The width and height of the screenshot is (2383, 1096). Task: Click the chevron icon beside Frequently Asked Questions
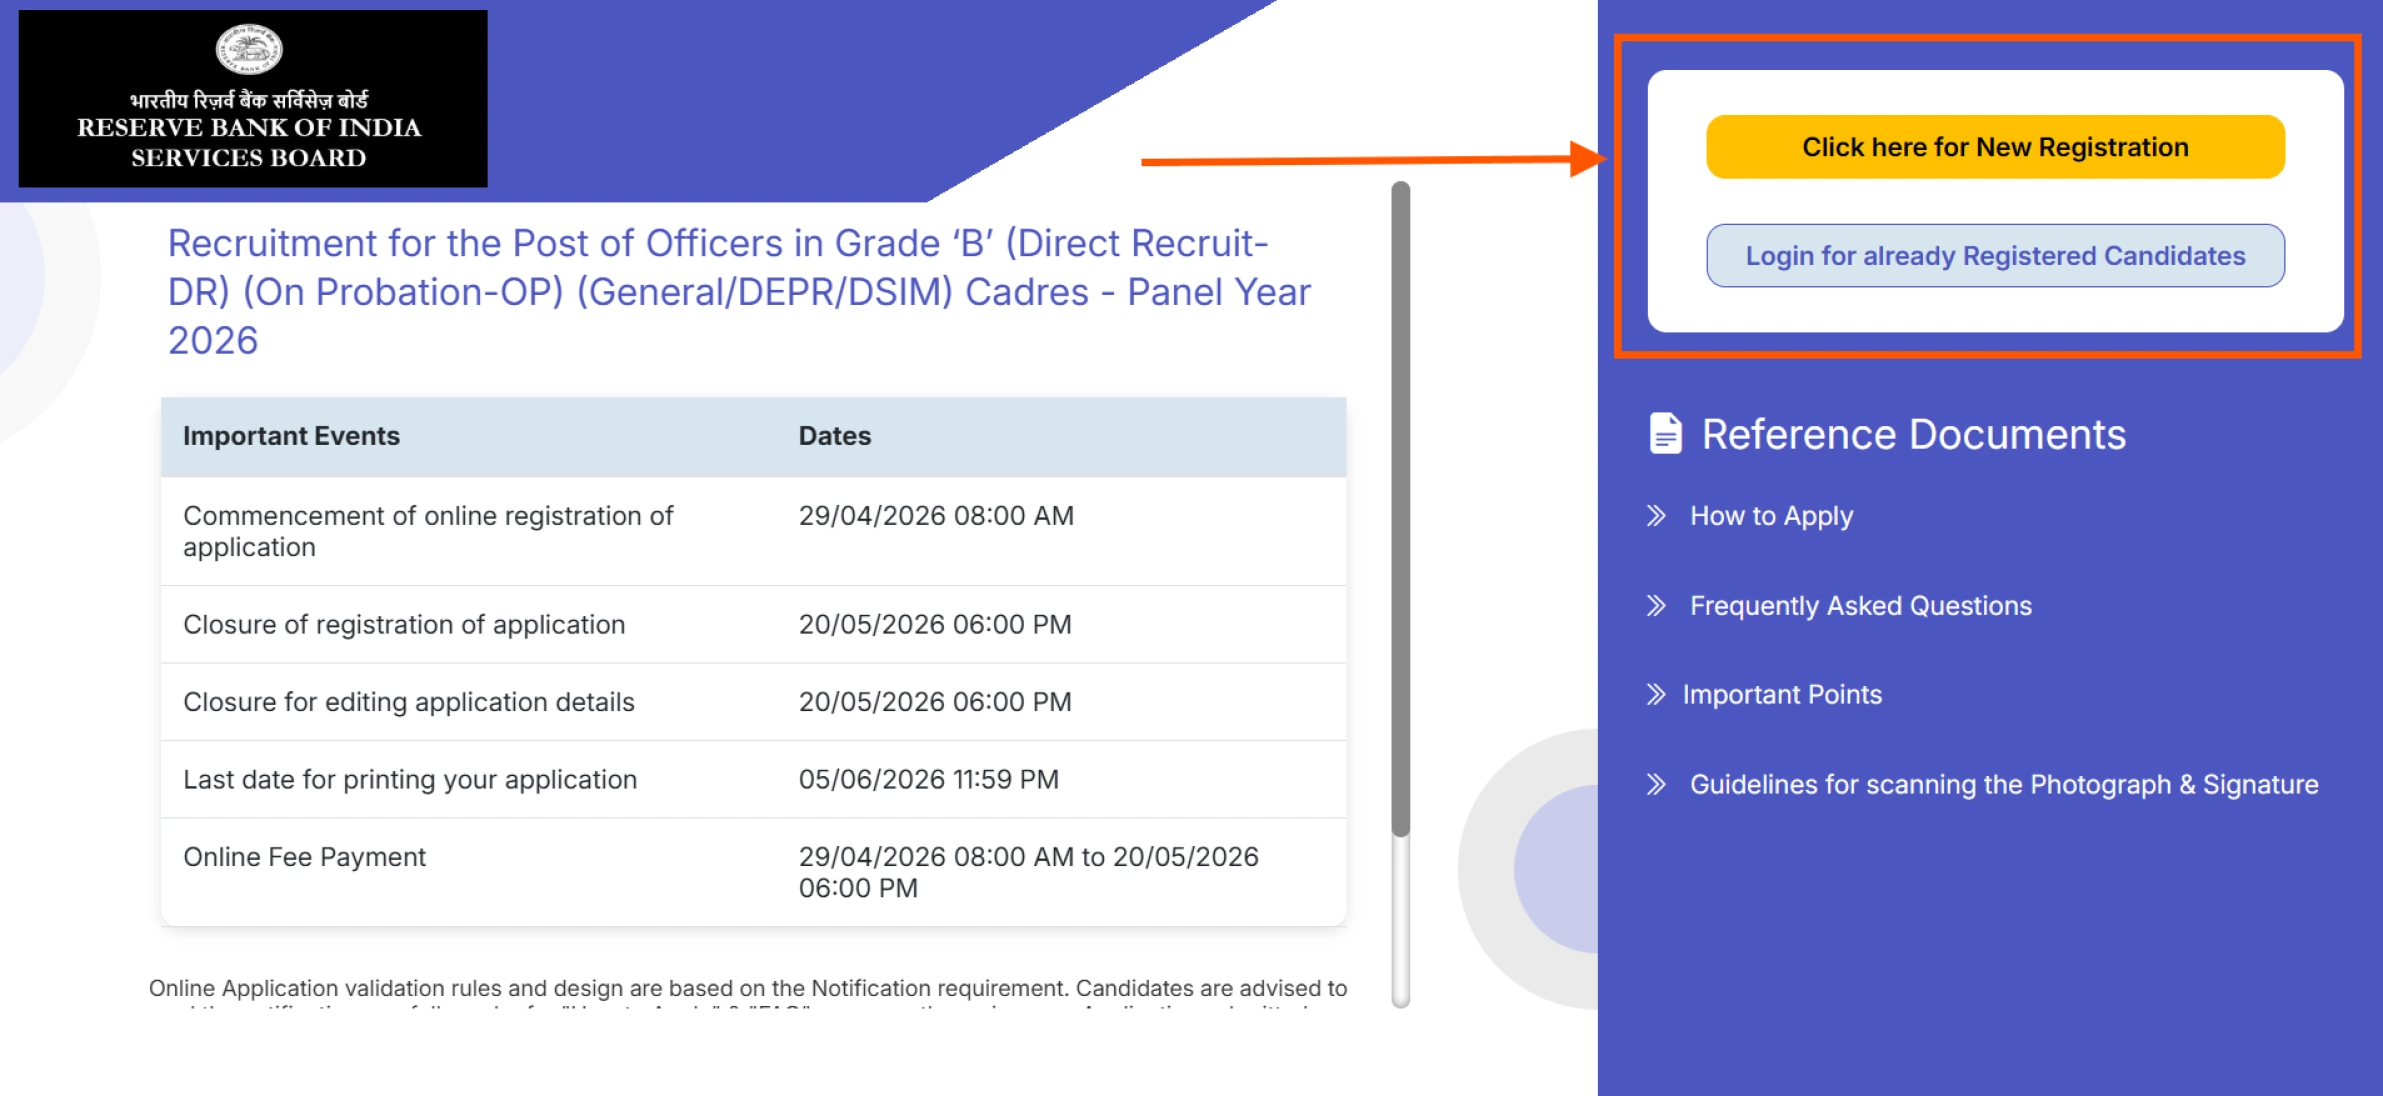(1656, 606)
